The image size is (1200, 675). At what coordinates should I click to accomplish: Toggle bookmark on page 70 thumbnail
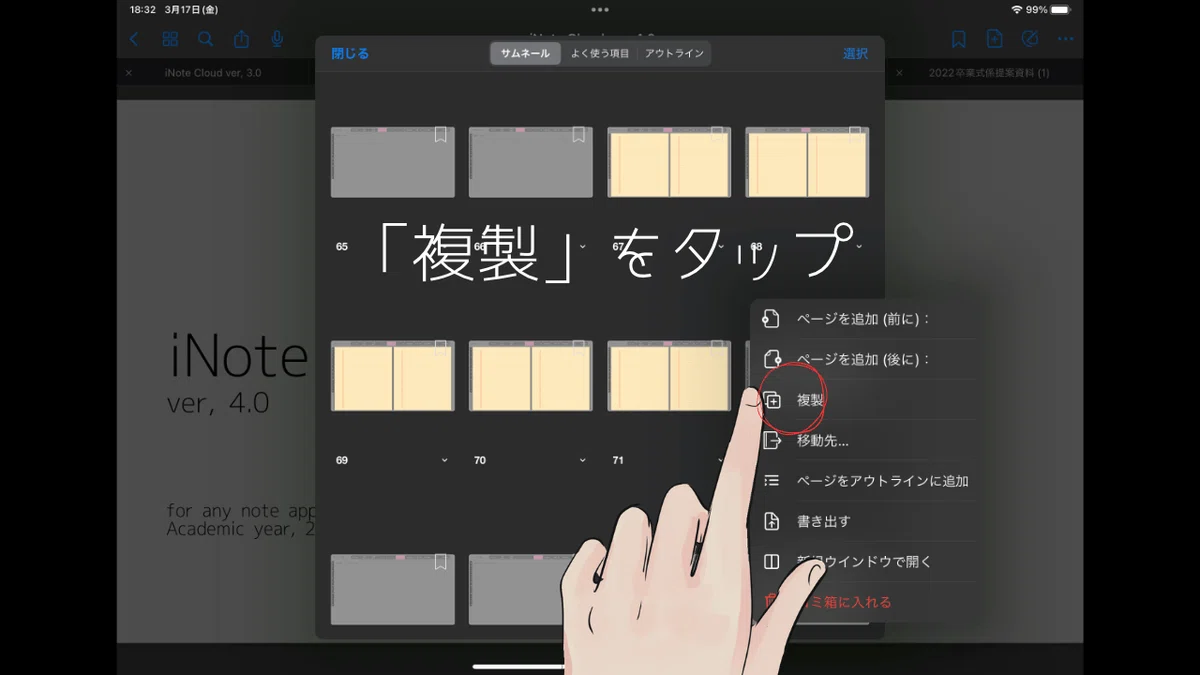(x=578, y=349)
